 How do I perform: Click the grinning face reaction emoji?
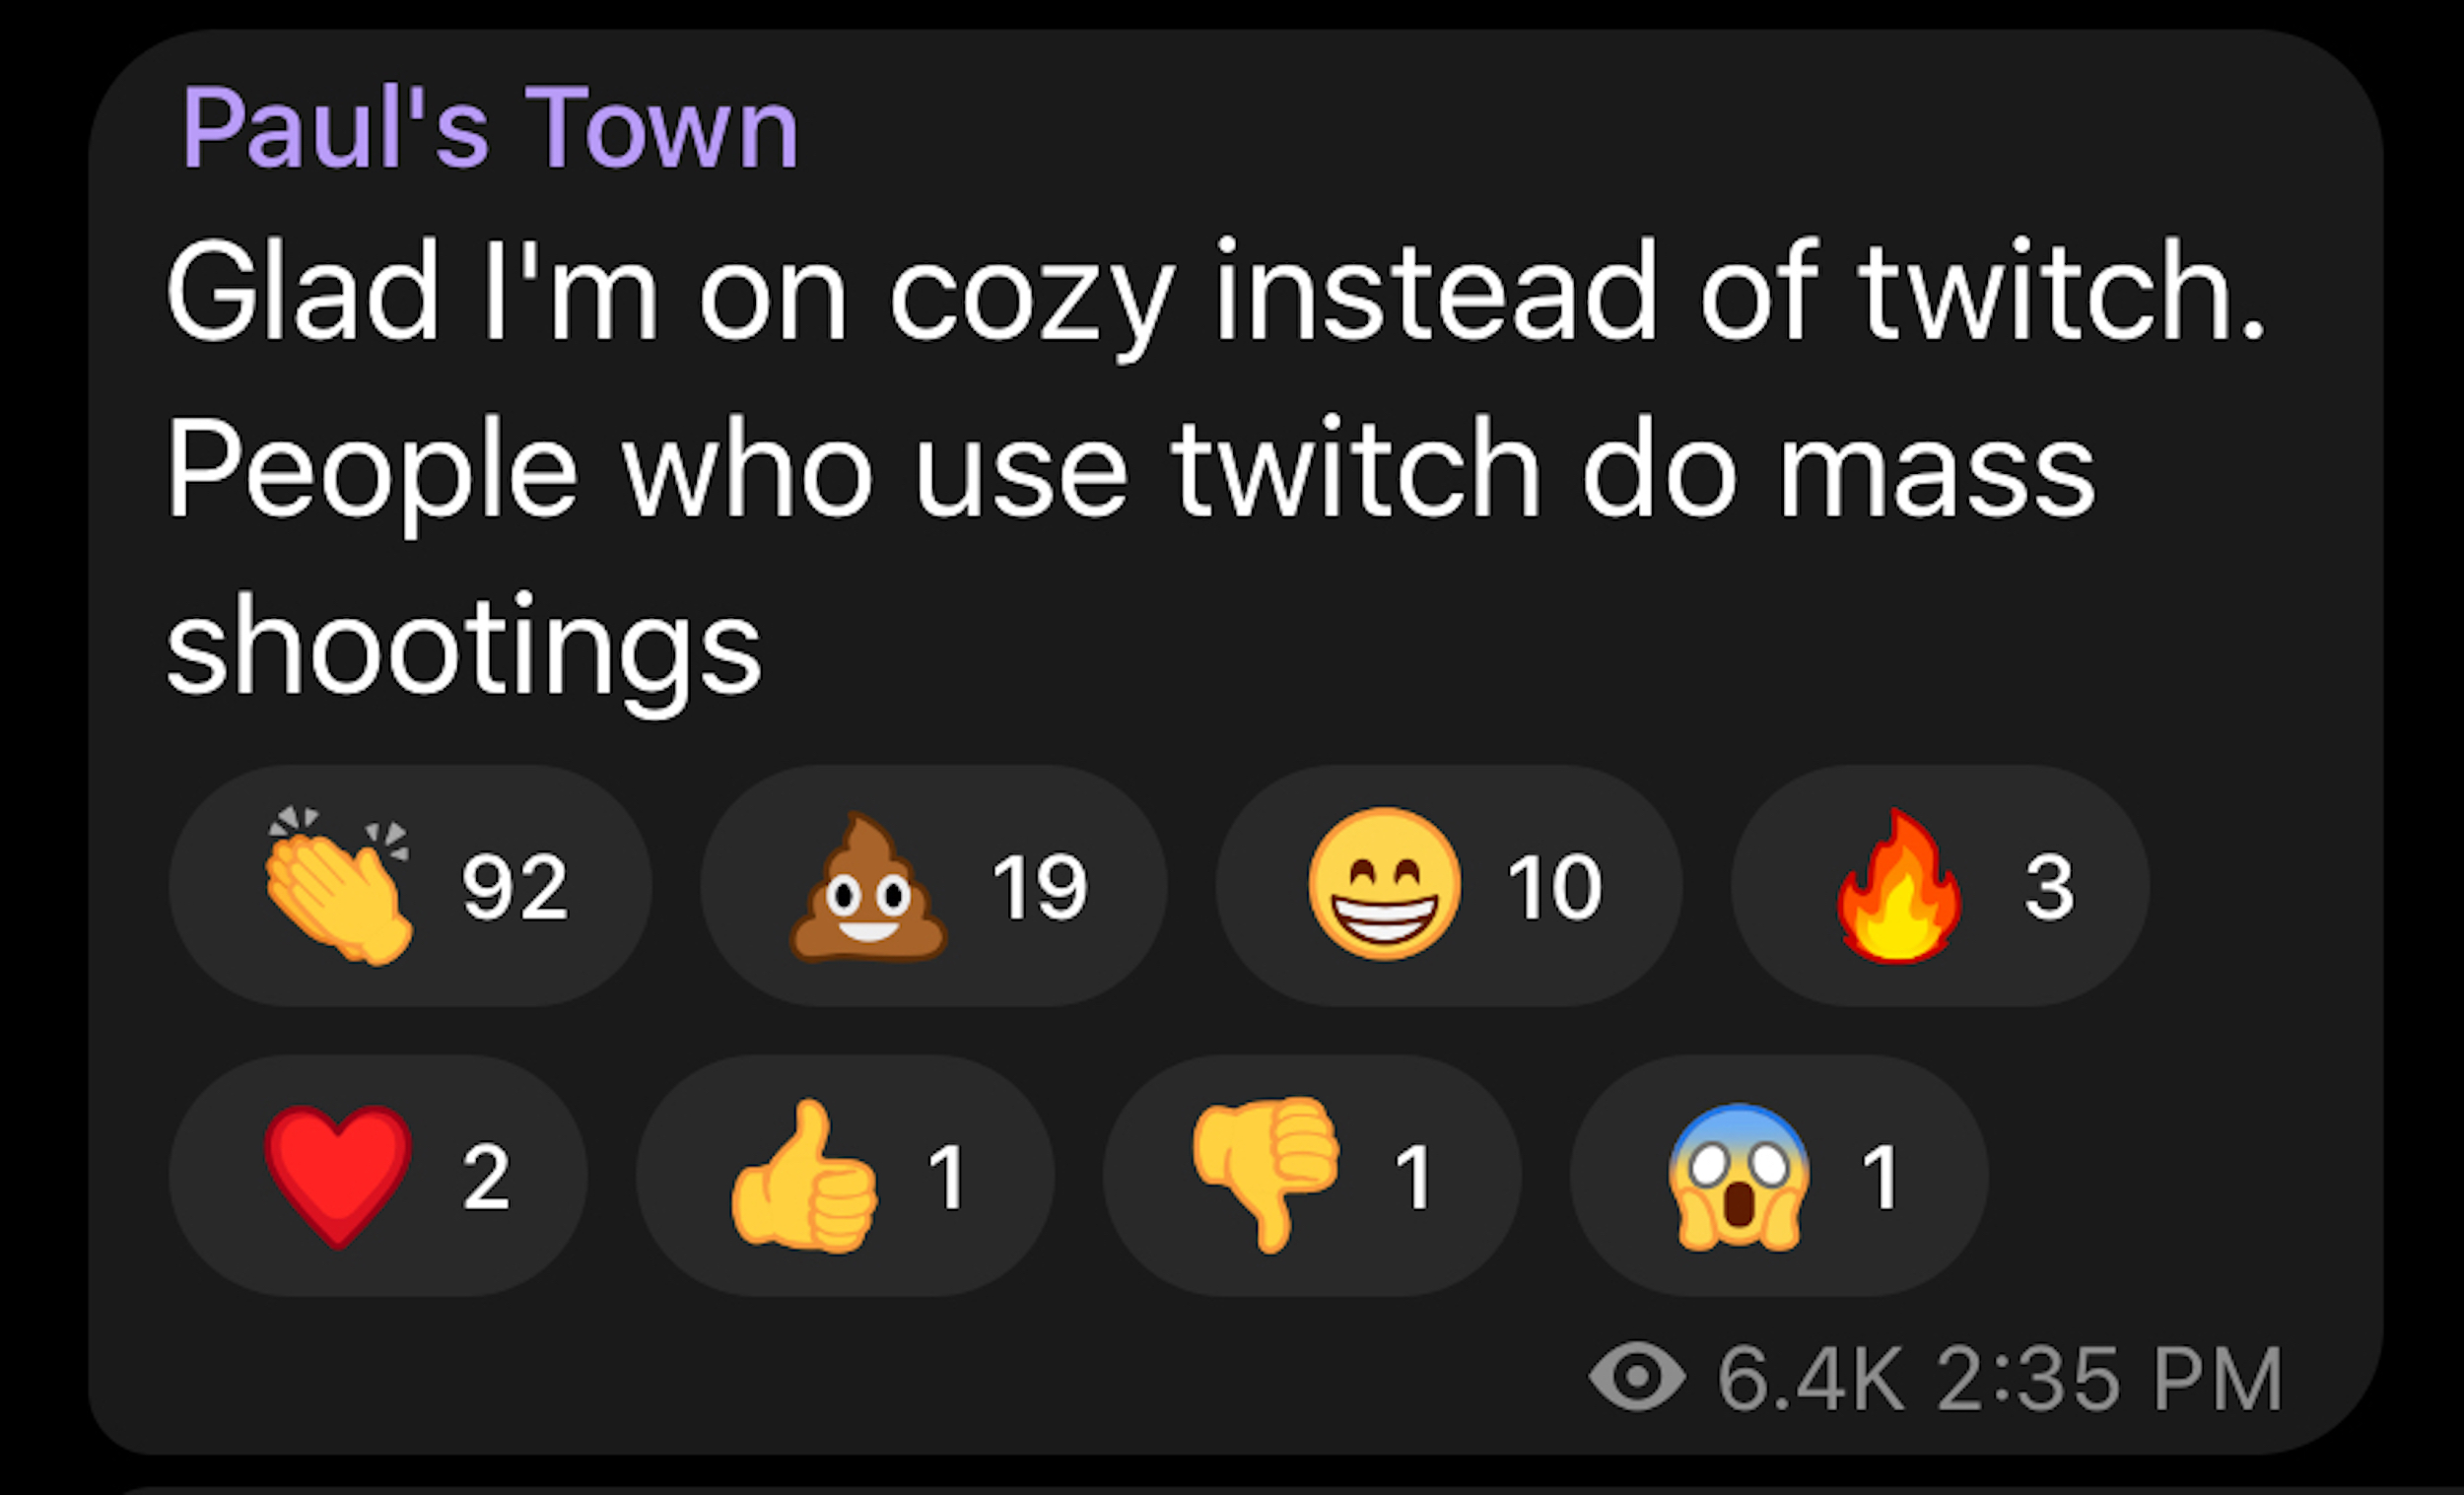[x=1384, y=884]
